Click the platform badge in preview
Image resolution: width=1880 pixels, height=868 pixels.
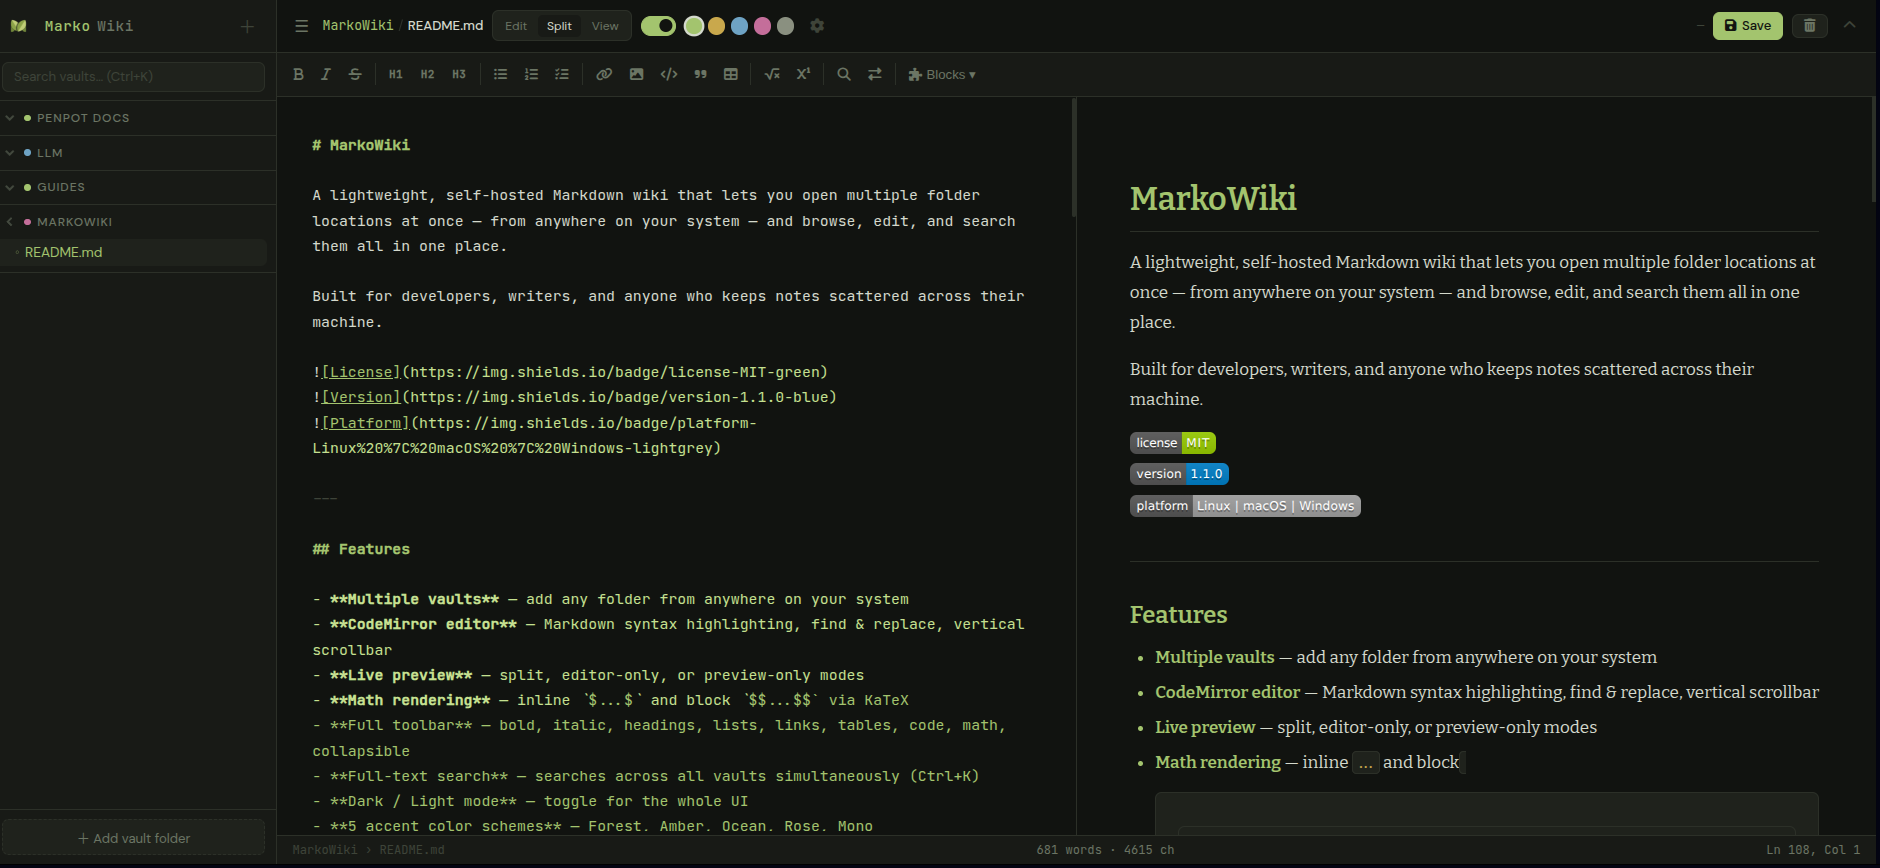[1245, 506]
